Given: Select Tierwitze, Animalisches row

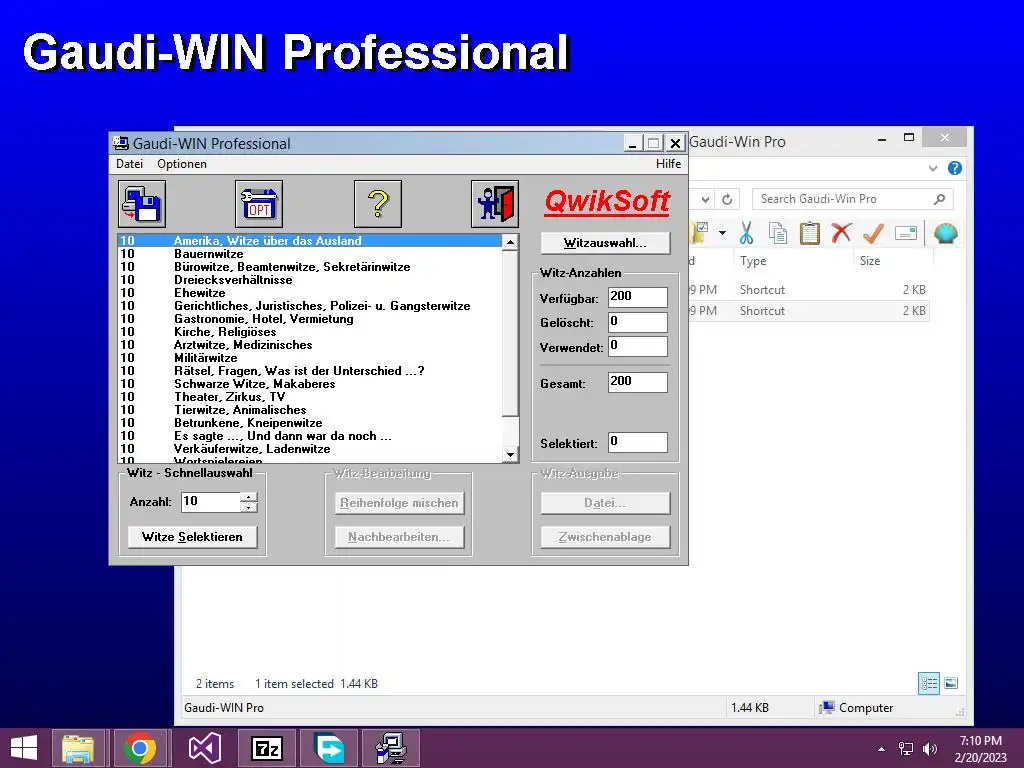Looking at the screenshot, I should [x=310, y=410].
